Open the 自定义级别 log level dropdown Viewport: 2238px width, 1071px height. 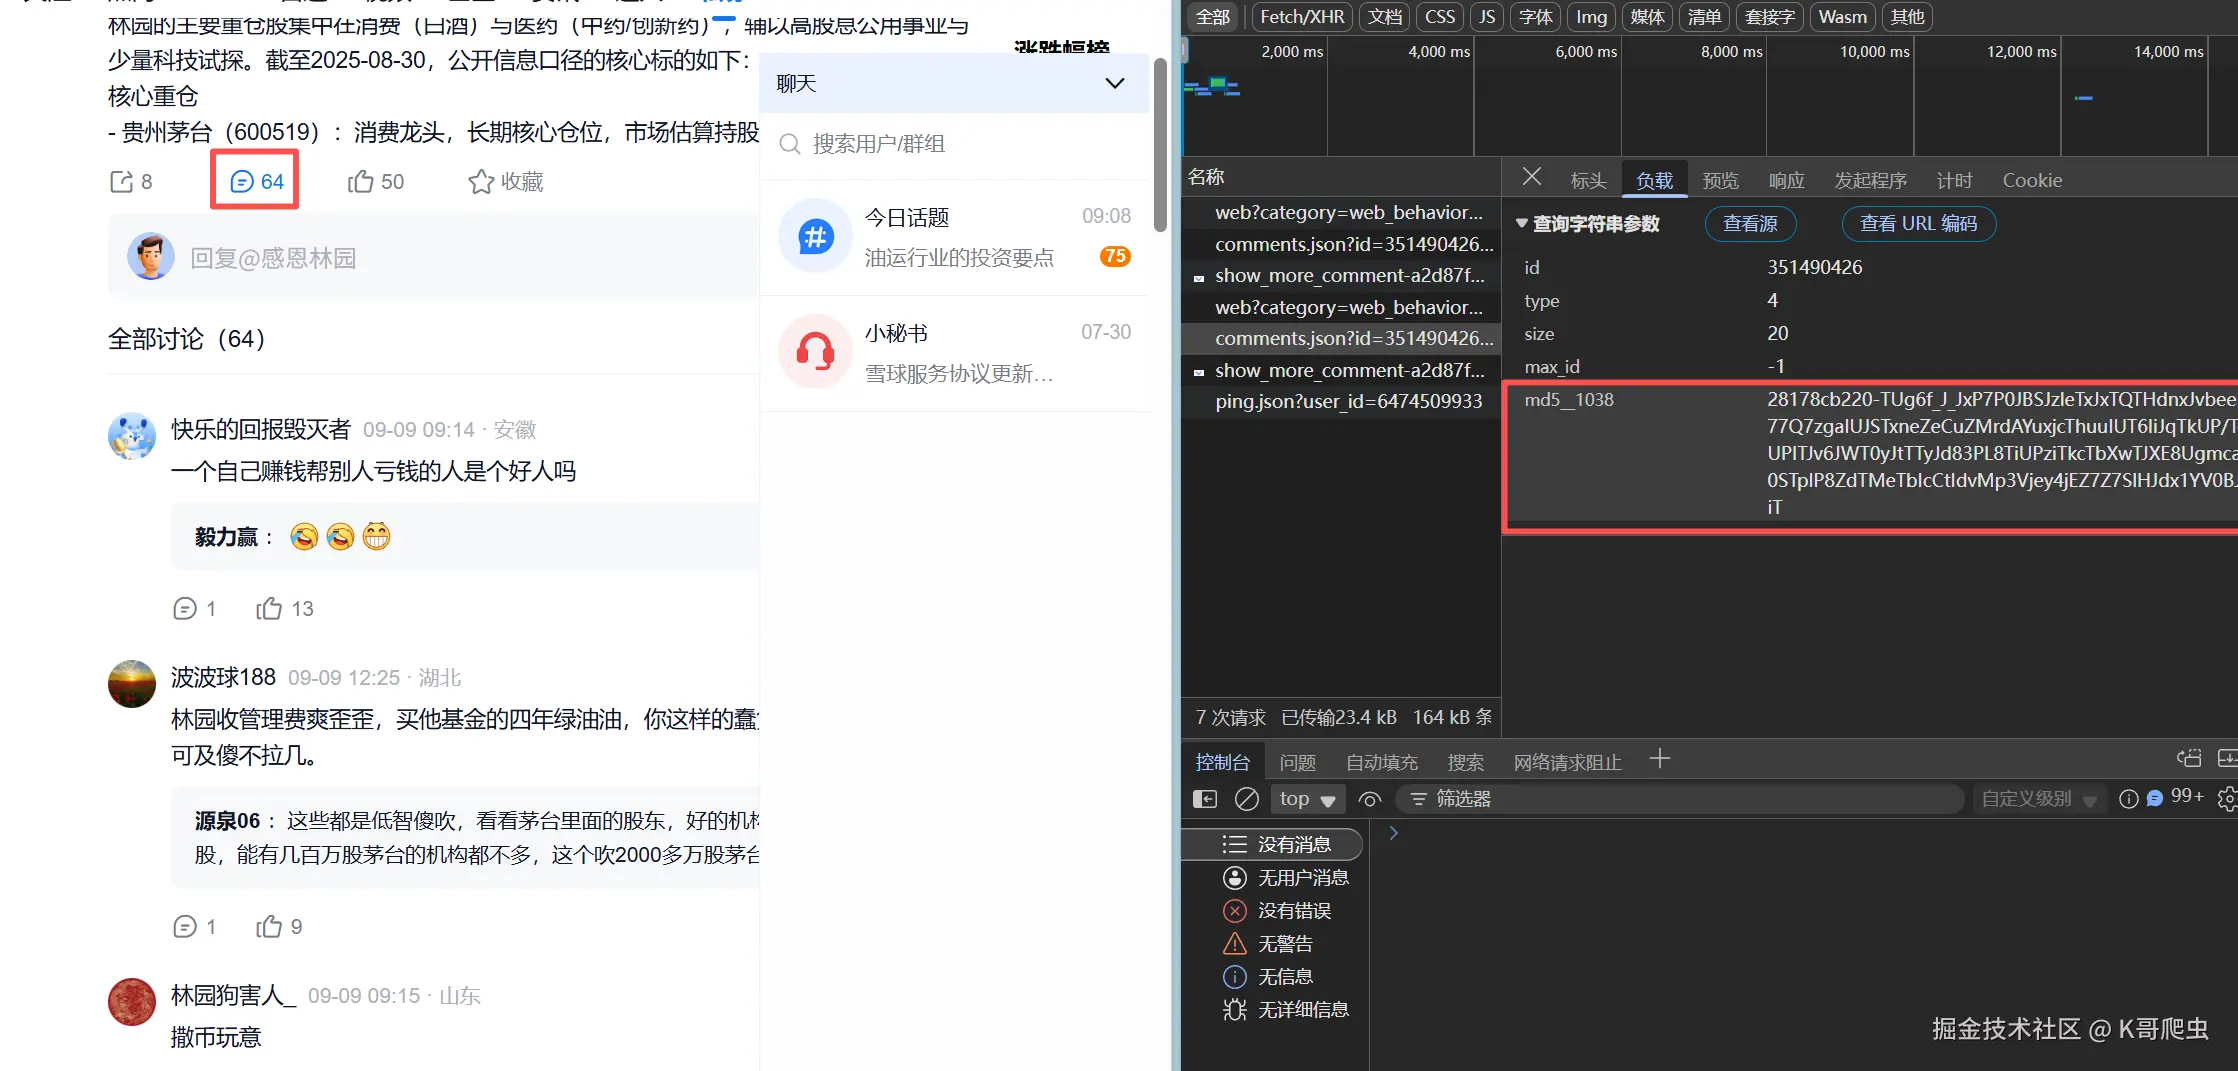2039,799
